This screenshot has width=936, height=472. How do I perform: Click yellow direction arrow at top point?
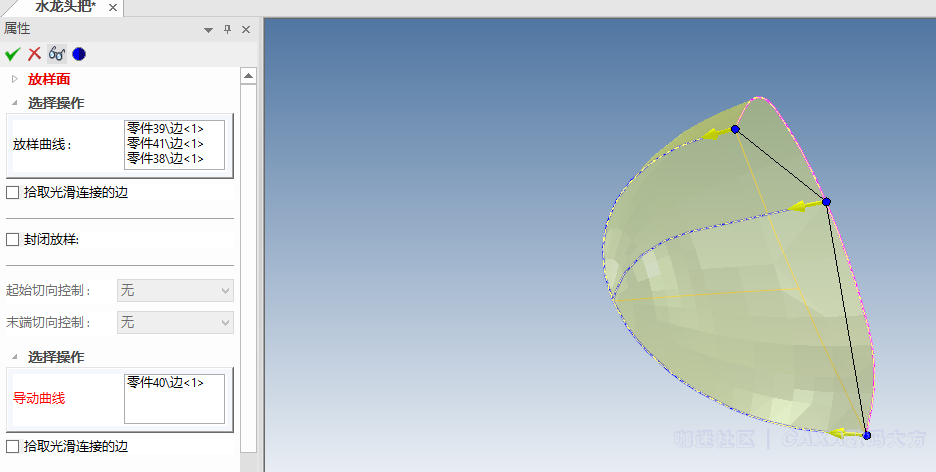tap(716, 134)
